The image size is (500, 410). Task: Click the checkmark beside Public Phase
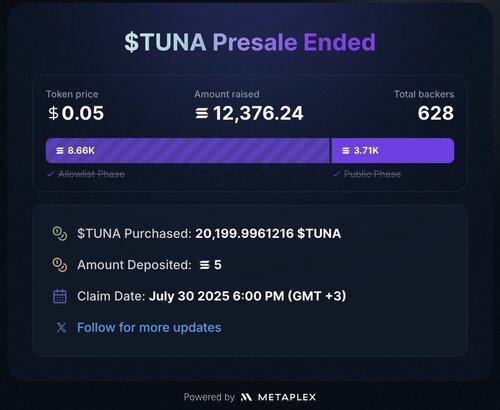tap(336, 174)
